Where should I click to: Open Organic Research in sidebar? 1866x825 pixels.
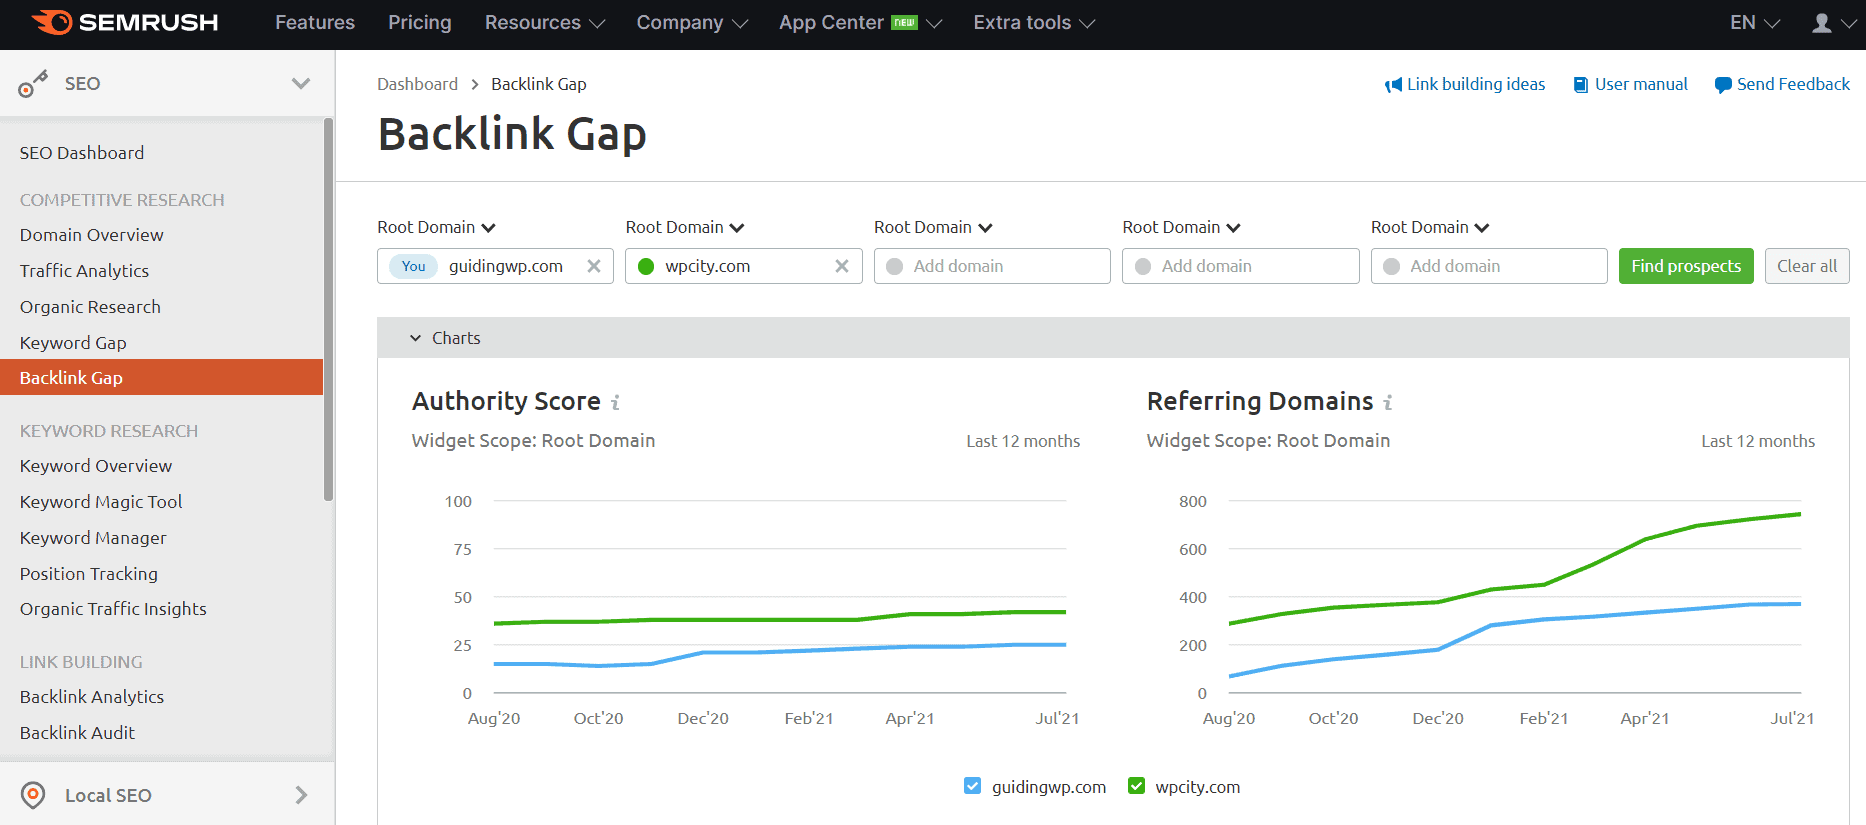tap(90, 307)
